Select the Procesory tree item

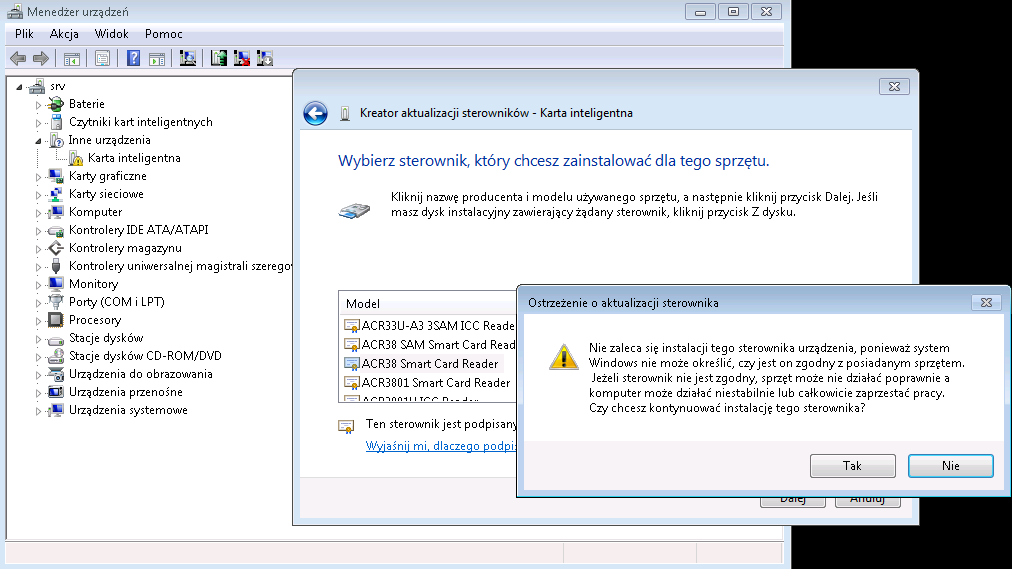coord(95,320)
